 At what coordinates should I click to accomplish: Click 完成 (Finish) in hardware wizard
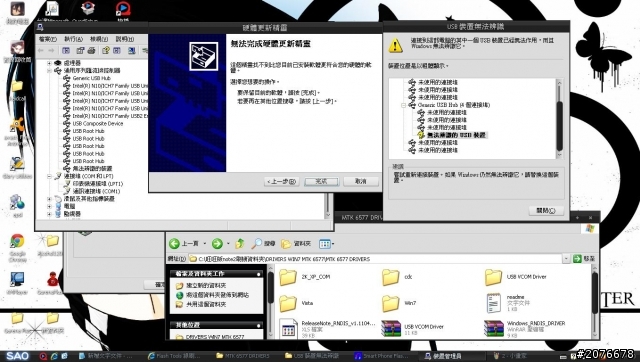322,181
